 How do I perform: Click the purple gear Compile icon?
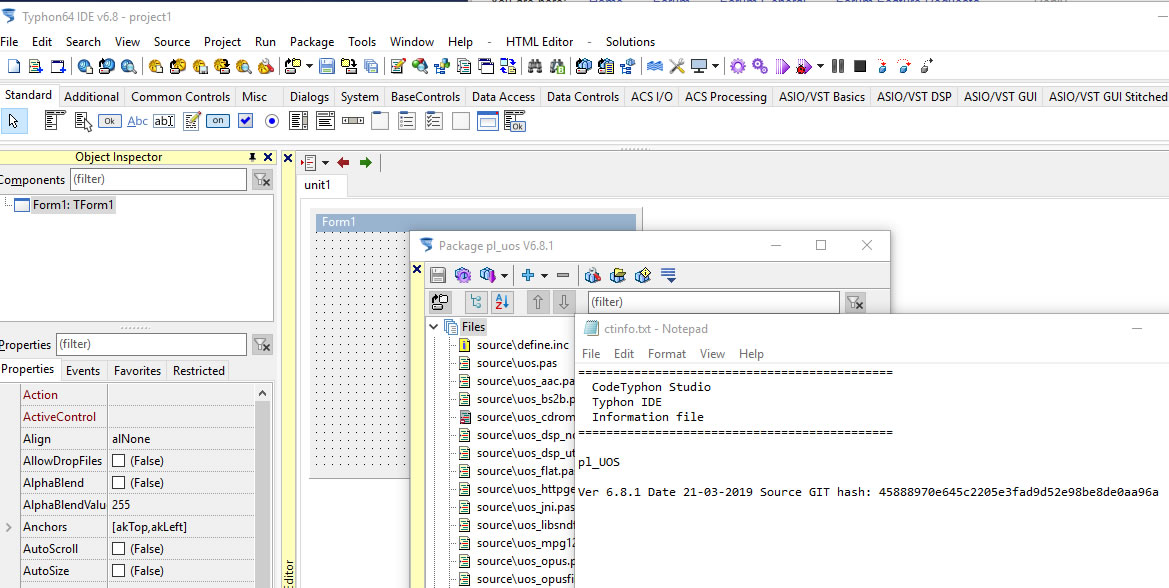pos(738,66)
